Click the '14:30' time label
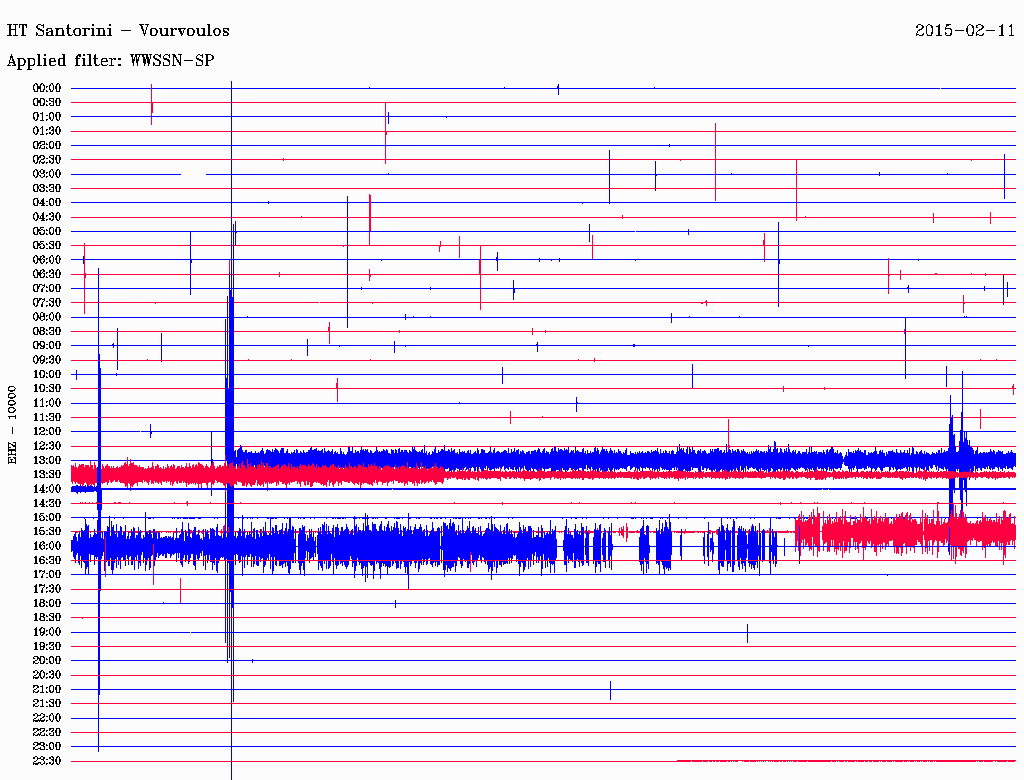The width and height of the screenshot is (1024, 780). [x=47, y=503]
